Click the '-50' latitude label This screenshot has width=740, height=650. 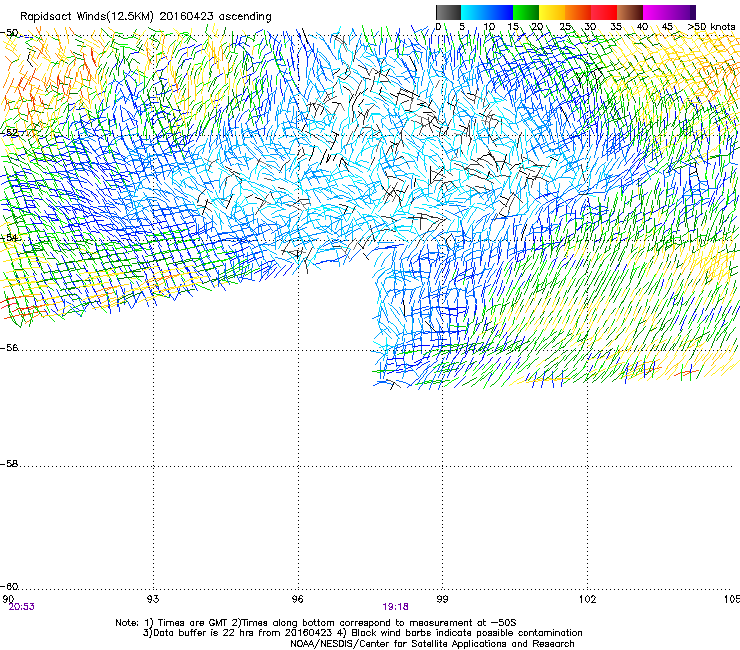pyautogui.click(x=9, y=33)
